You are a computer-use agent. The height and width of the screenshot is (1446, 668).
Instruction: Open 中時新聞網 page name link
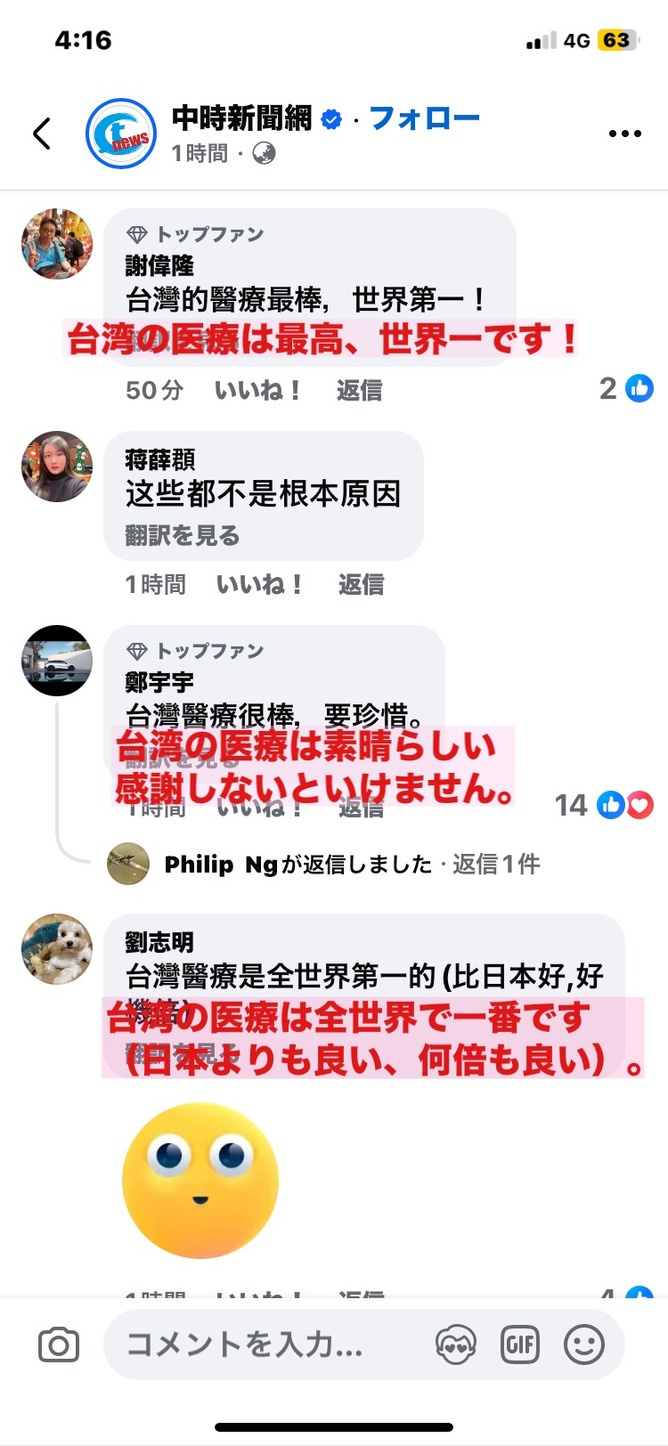(242, 118)
